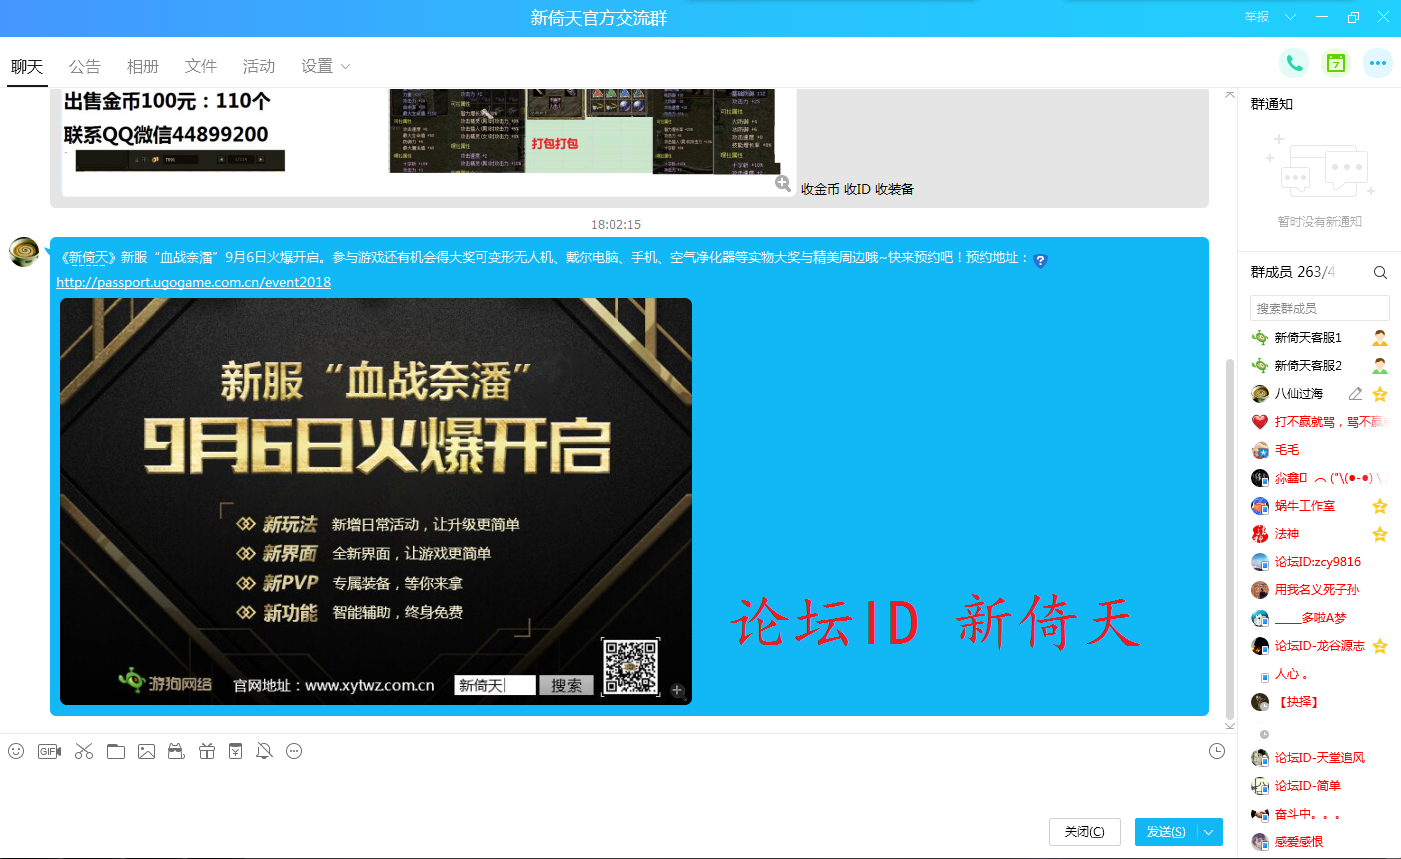The height and width of the screenshot is (859, 1401).
Task: Select the screenshot scissors tool
Action: [x=84, y=751]
